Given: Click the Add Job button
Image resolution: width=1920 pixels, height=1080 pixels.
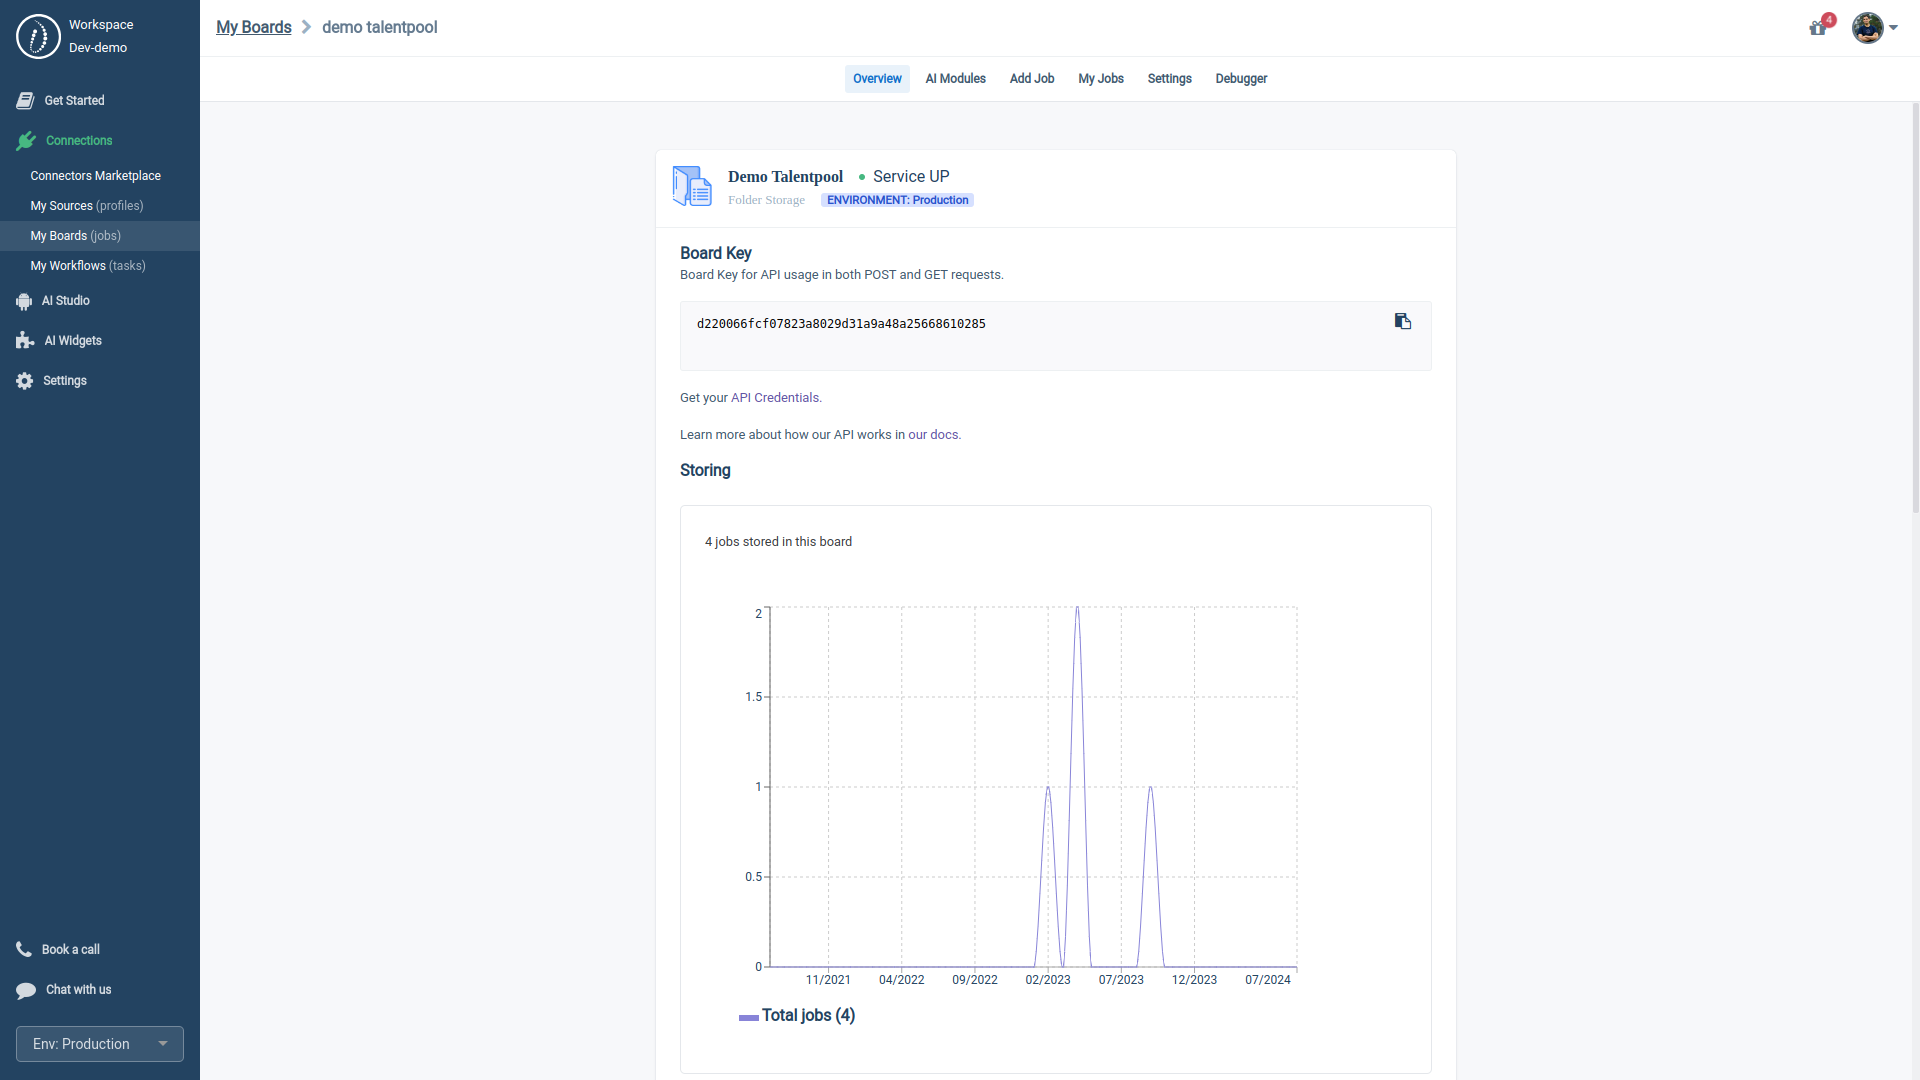Looking at the screenshot, I should coord(1030,78).
